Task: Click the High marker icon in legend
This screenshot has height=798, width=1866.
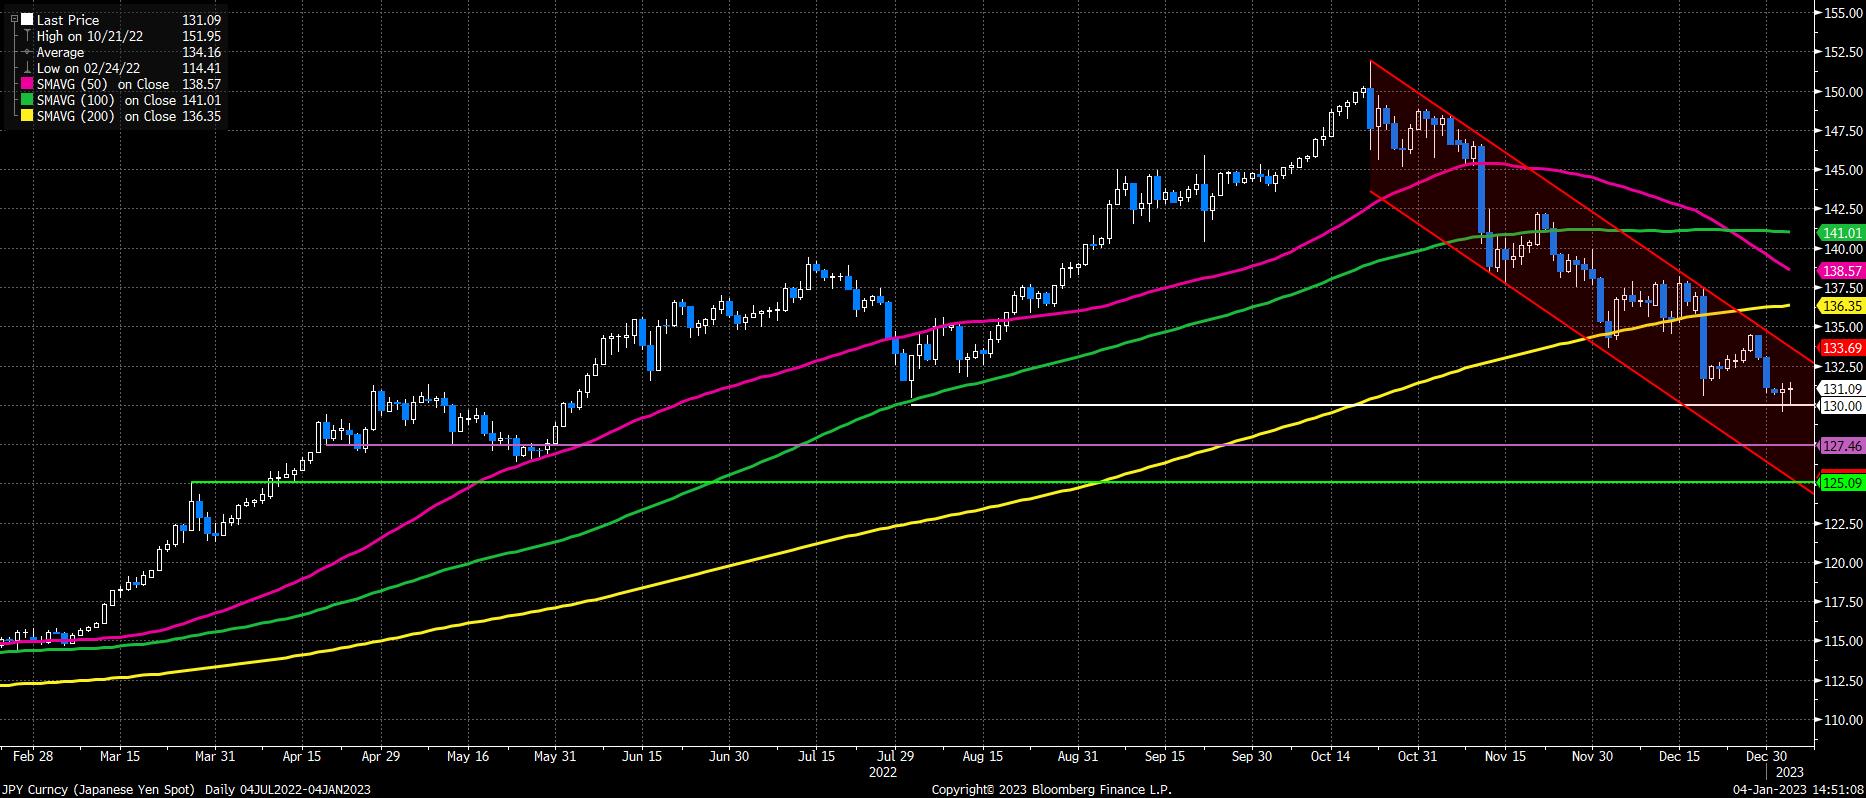Action: pyautogui.click(x=27, y=36)
